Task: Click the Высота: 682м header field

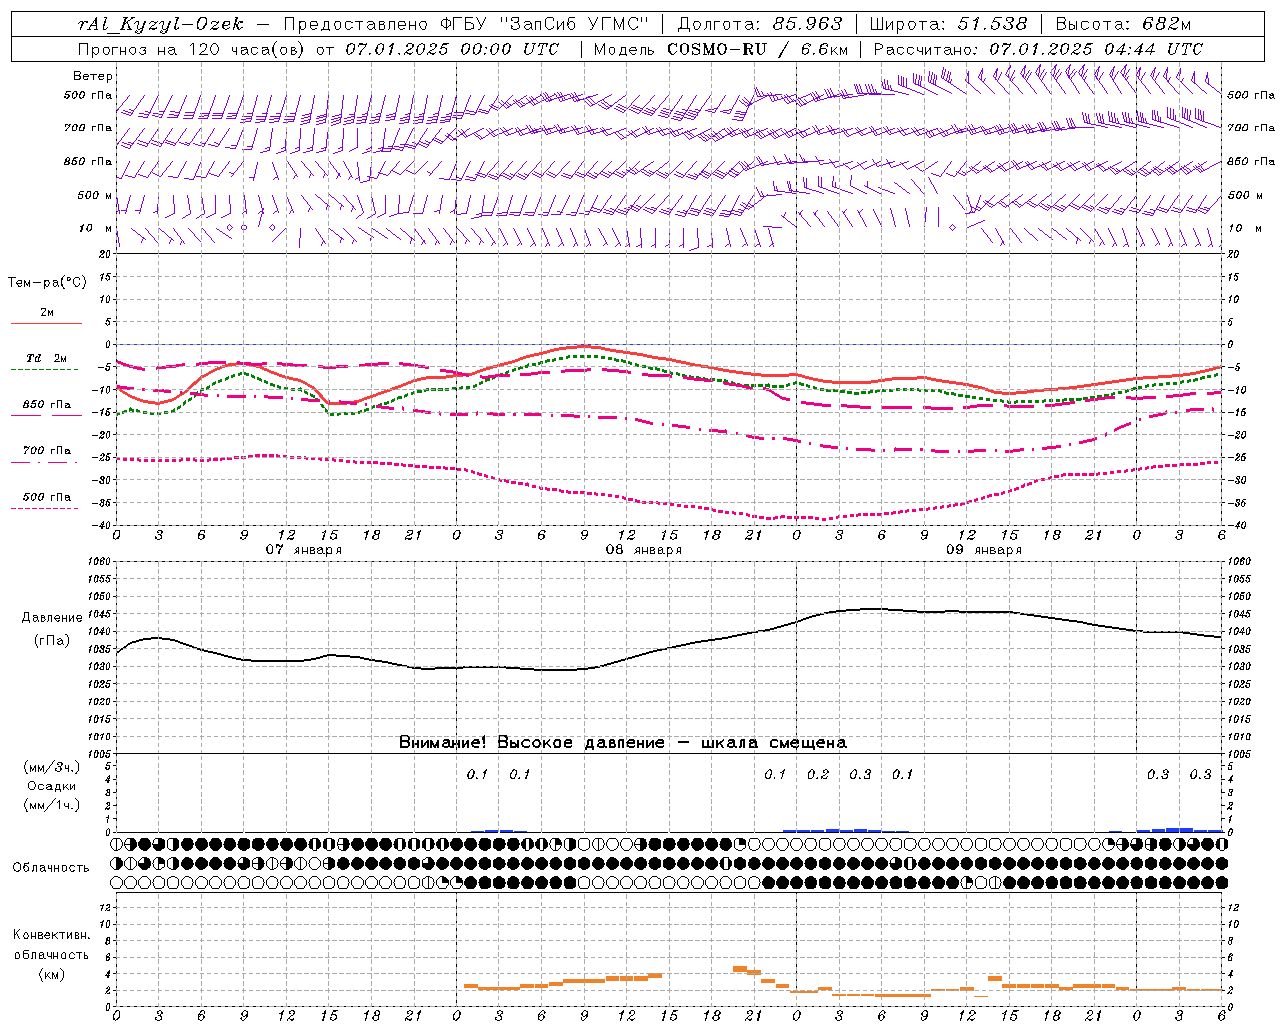Action: tap(1124, 24)
